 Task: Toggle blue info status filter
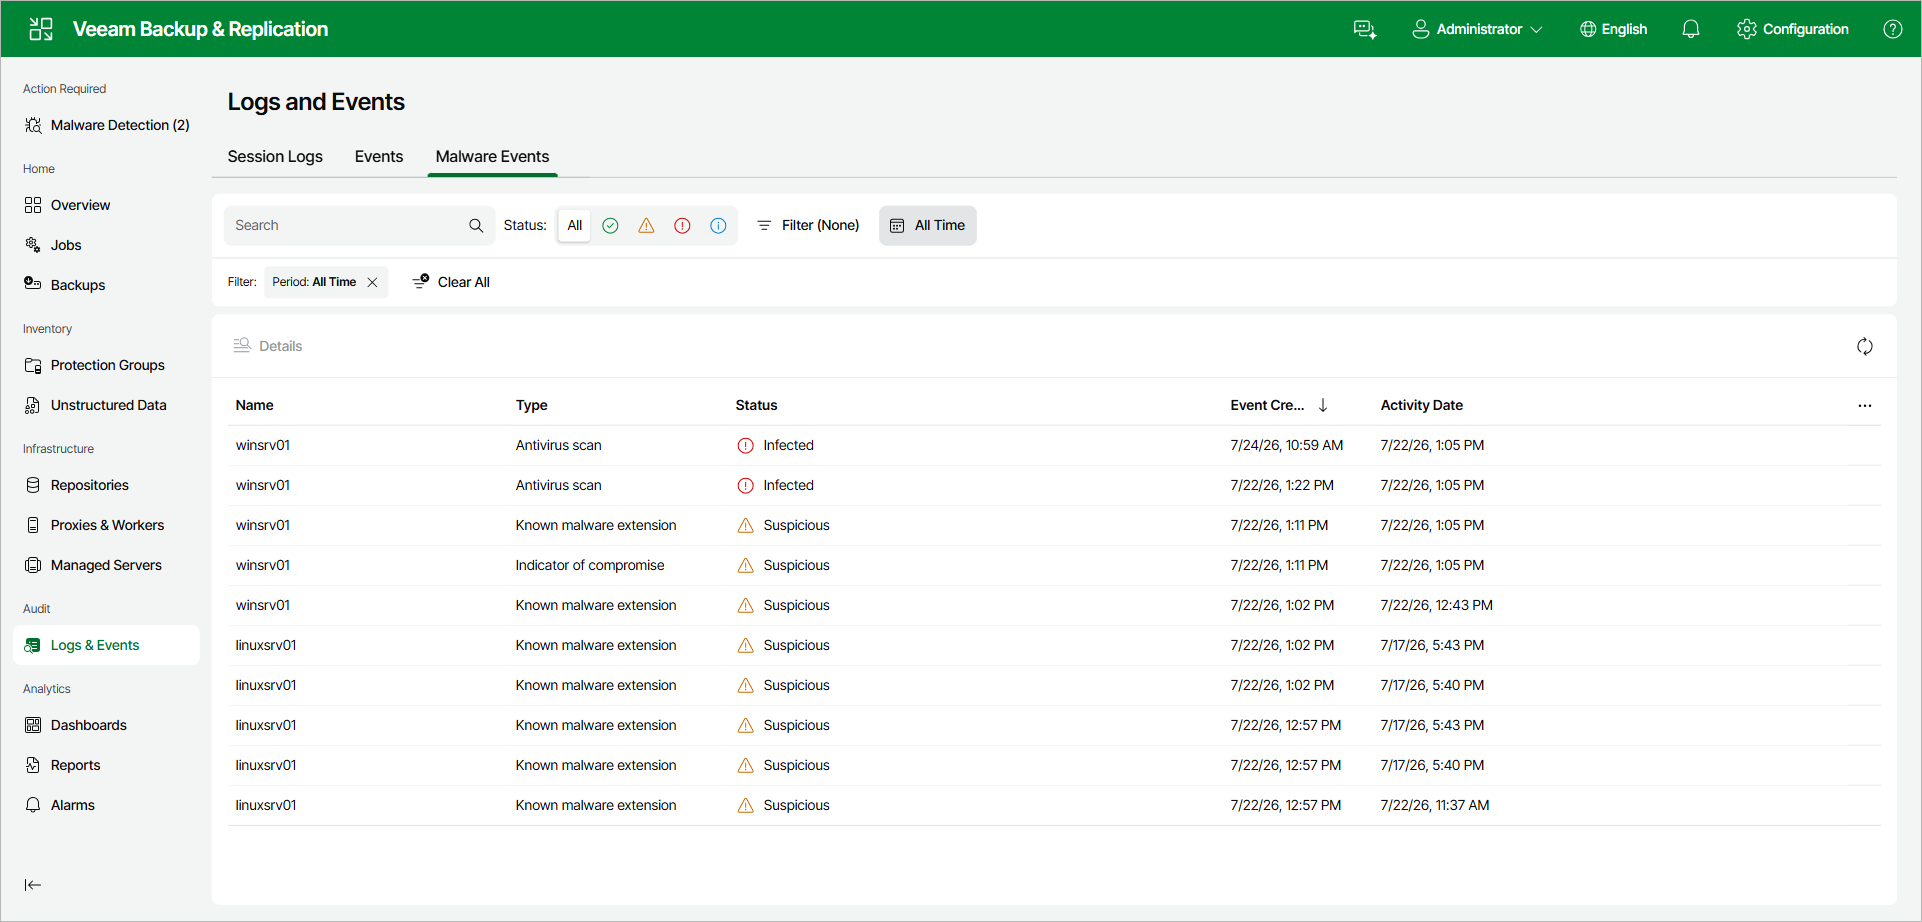718,226
